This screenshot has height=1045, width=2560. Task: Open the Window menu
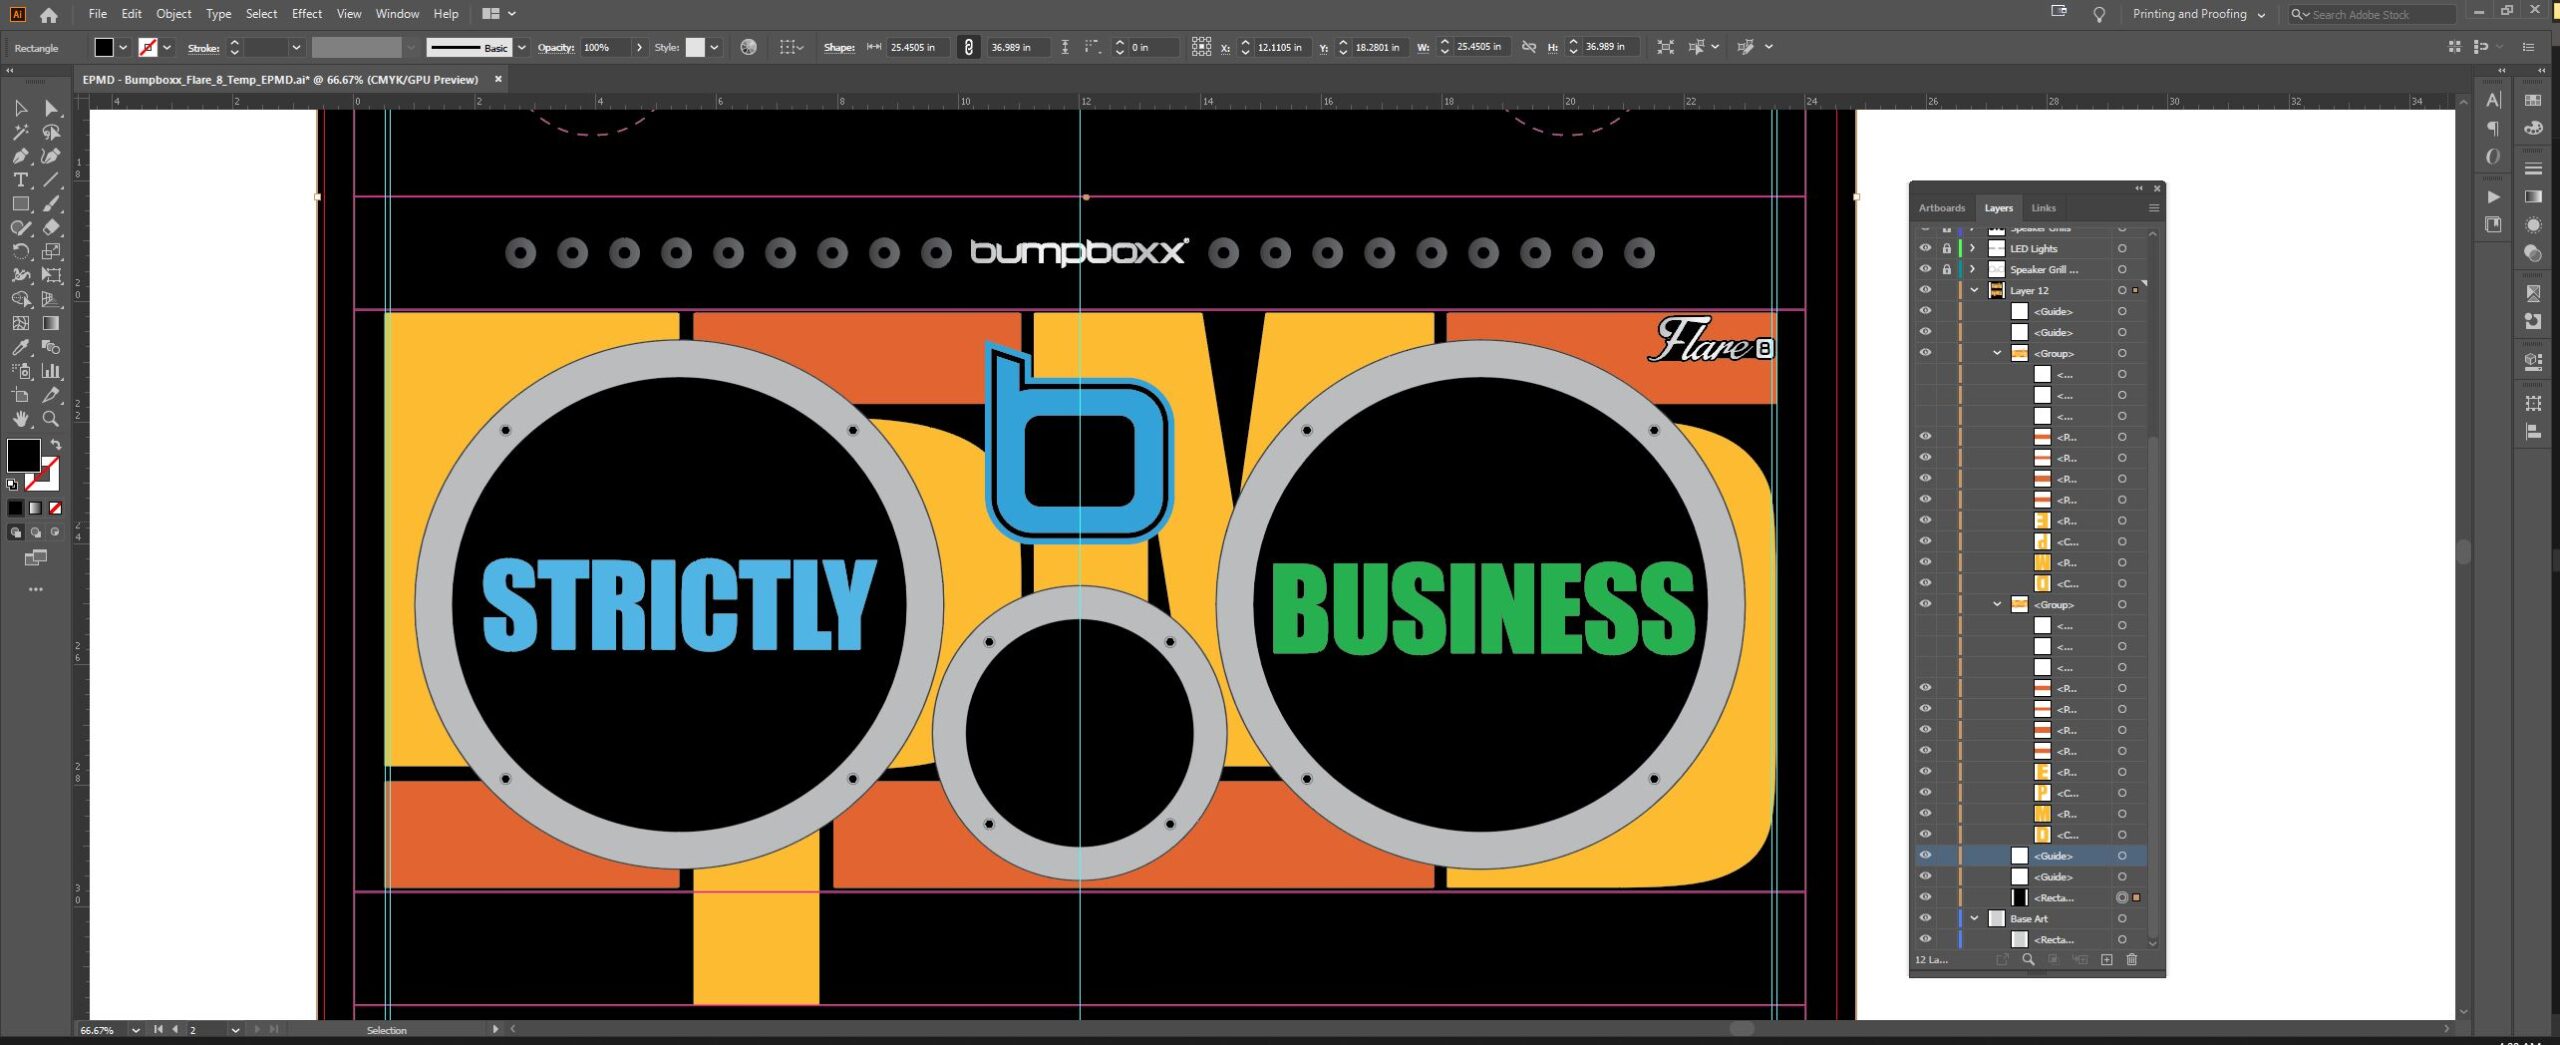tap(397, 14)
